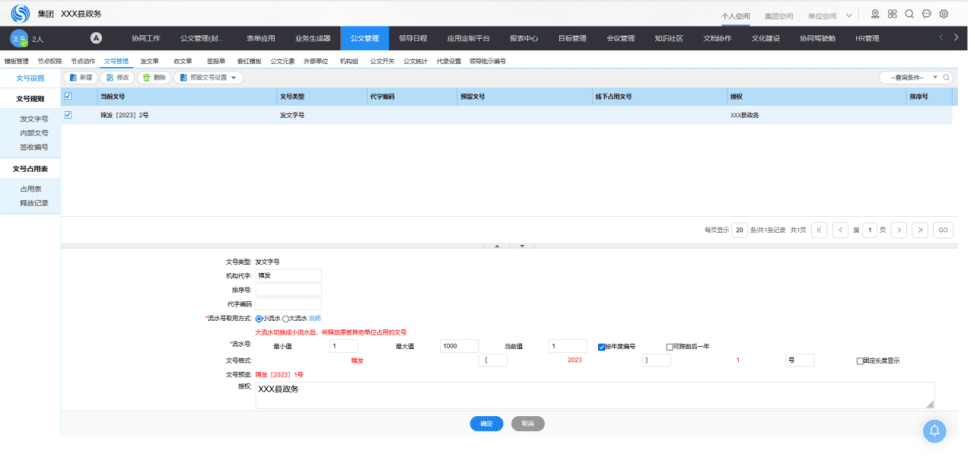Screen dimensions: 975x465
Task: Expand the chevron beside 单位空间
Action: click(x=849, y=16)
